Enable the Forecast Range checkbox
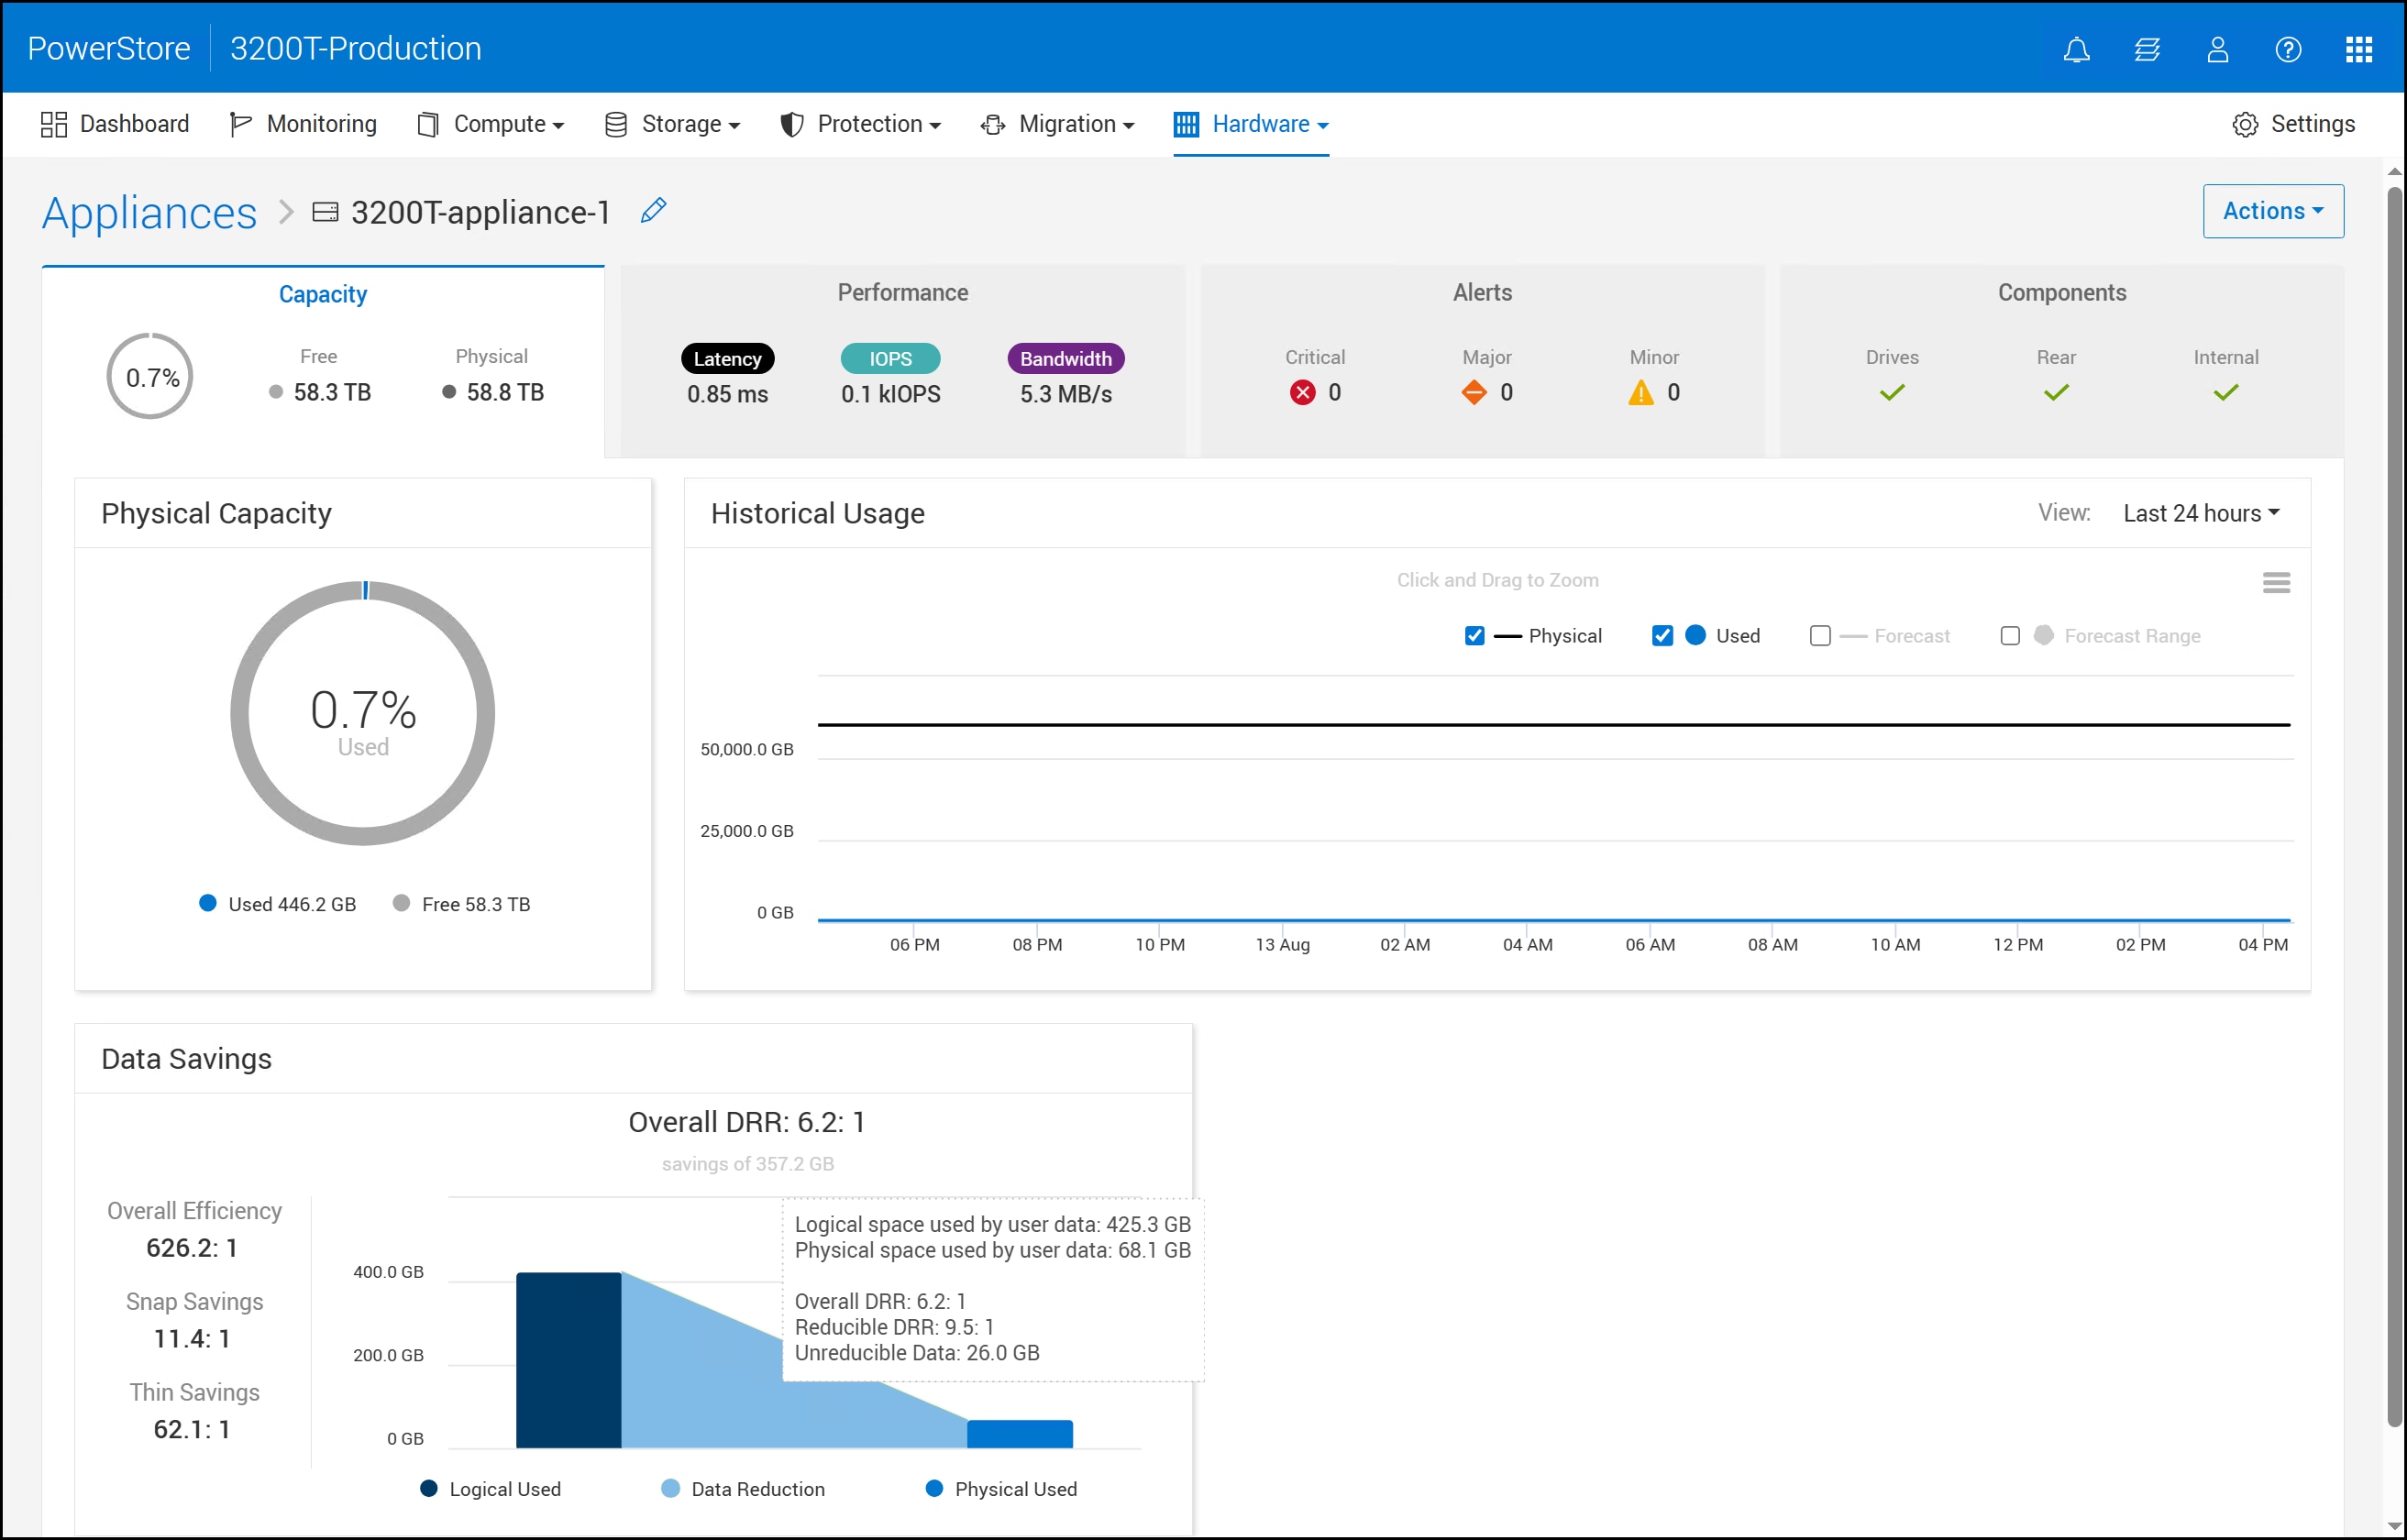The height and width of the screenshot is (1540, 2407). point(2009,636)
